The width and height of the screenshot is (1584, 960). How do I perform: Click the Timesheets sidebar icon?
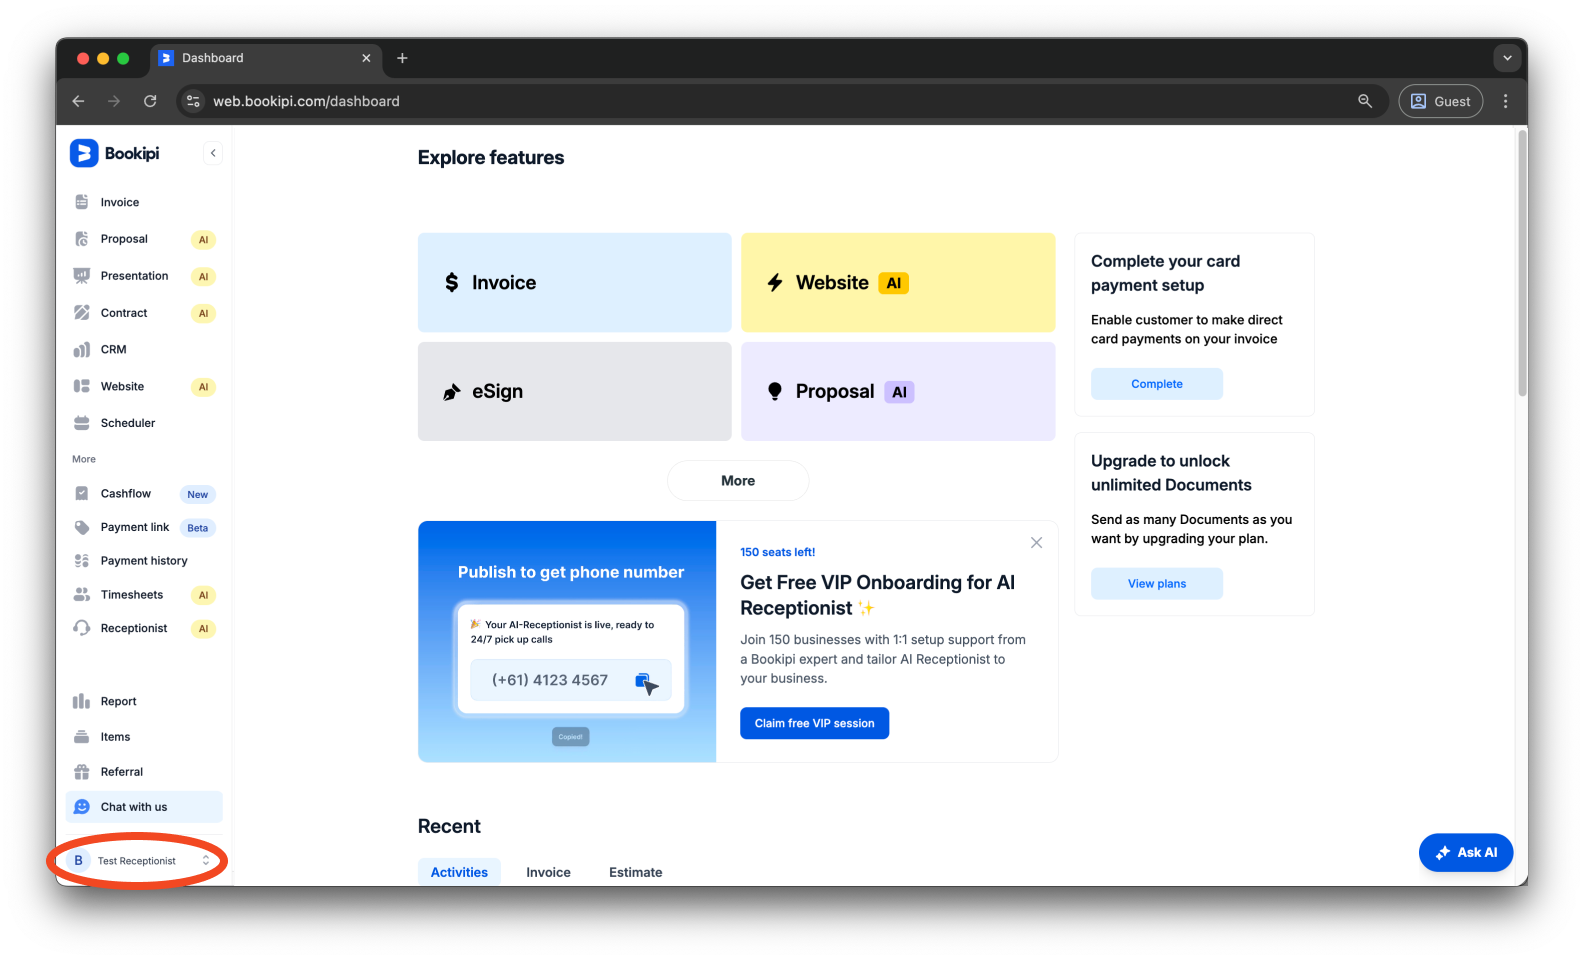[x=82, y=595]
